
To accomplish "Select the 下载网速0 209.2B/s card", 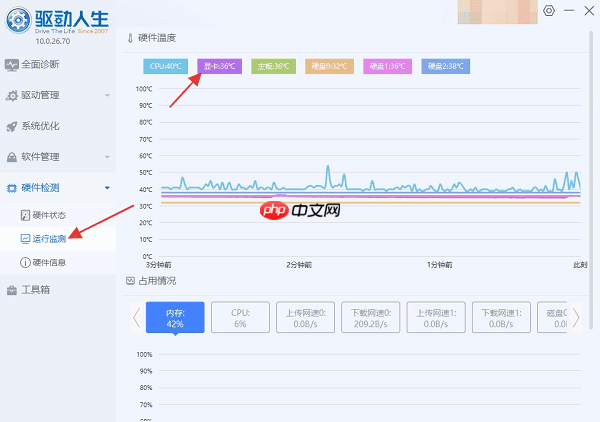I will tap(369, 318).
